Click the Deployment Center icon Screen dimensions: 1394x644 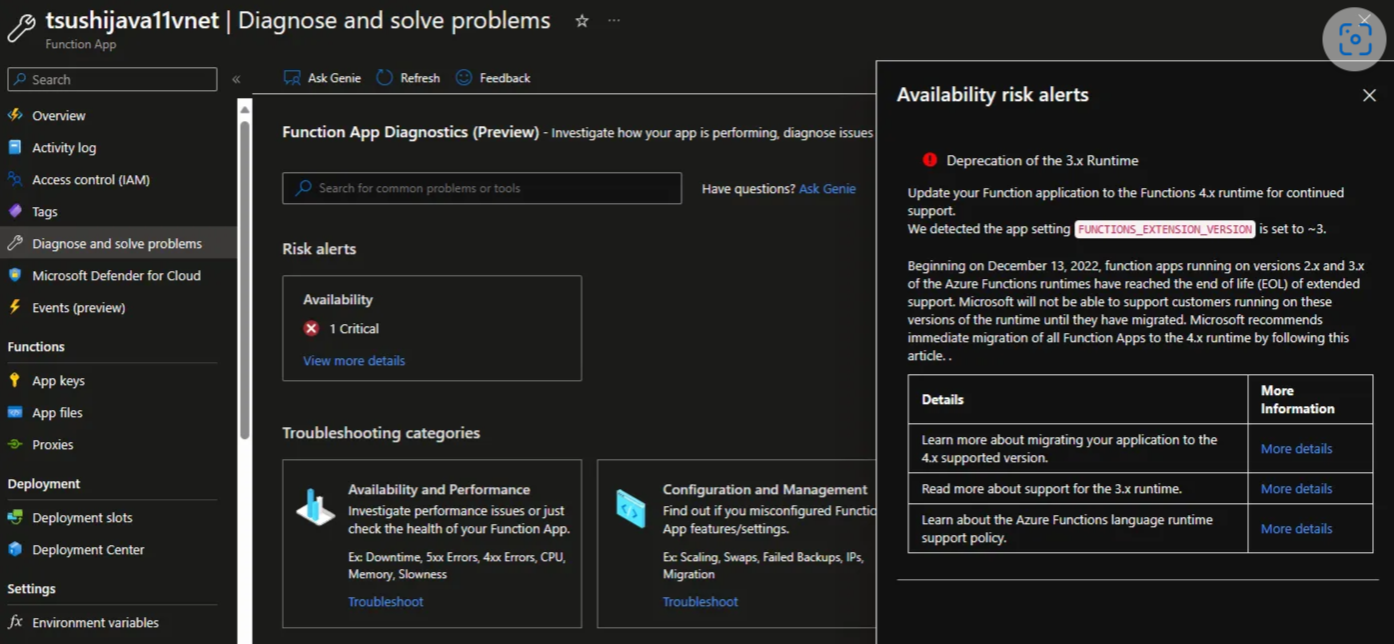pos(15,549)
